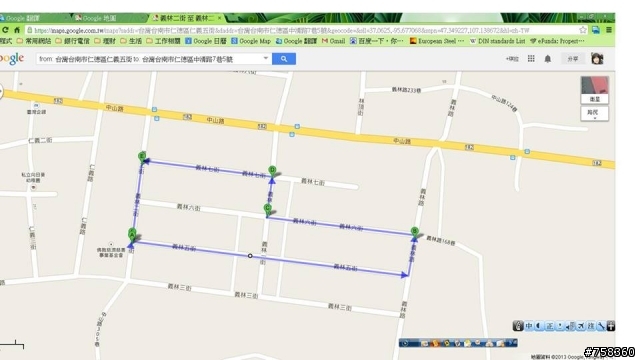Open the 工作相關 bookmarks folder

click(x=163, y=41)
